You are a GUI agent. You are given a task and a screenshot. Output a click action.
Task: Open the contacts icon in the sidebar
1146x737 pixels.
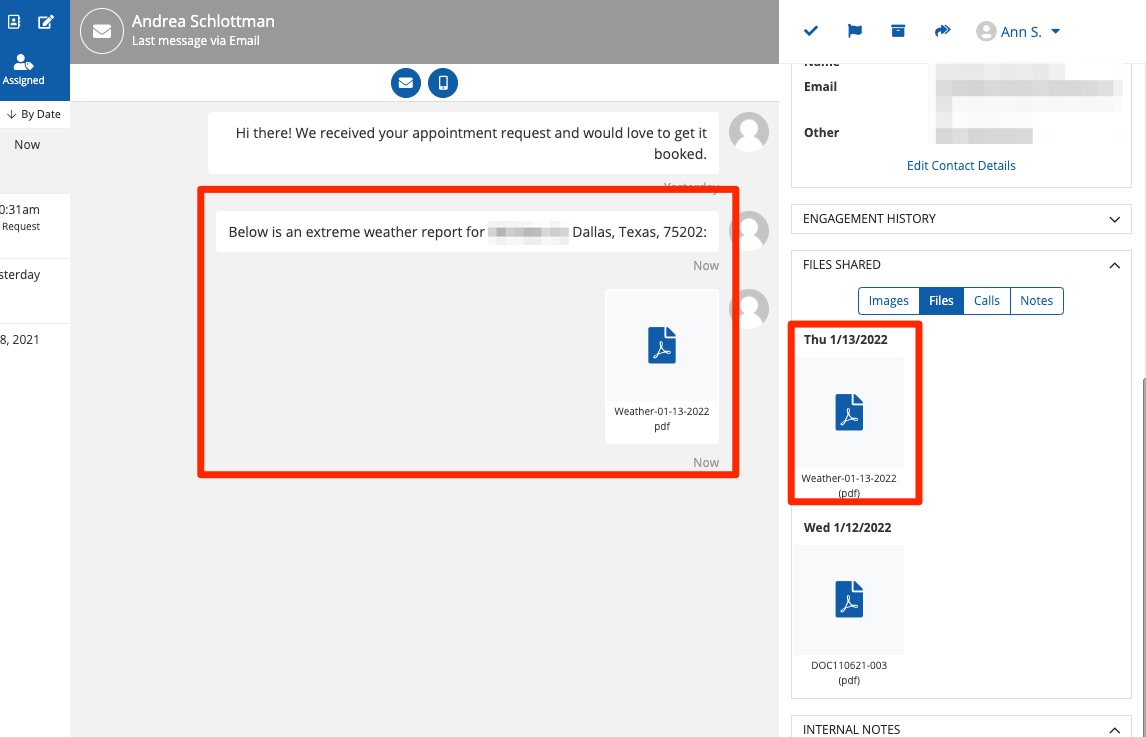click(14, 21)
